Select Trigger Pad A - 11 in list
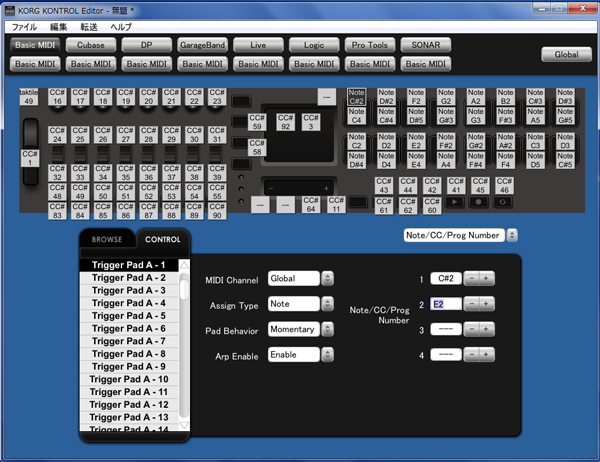The image size is (600, 462). pos(129,392)
